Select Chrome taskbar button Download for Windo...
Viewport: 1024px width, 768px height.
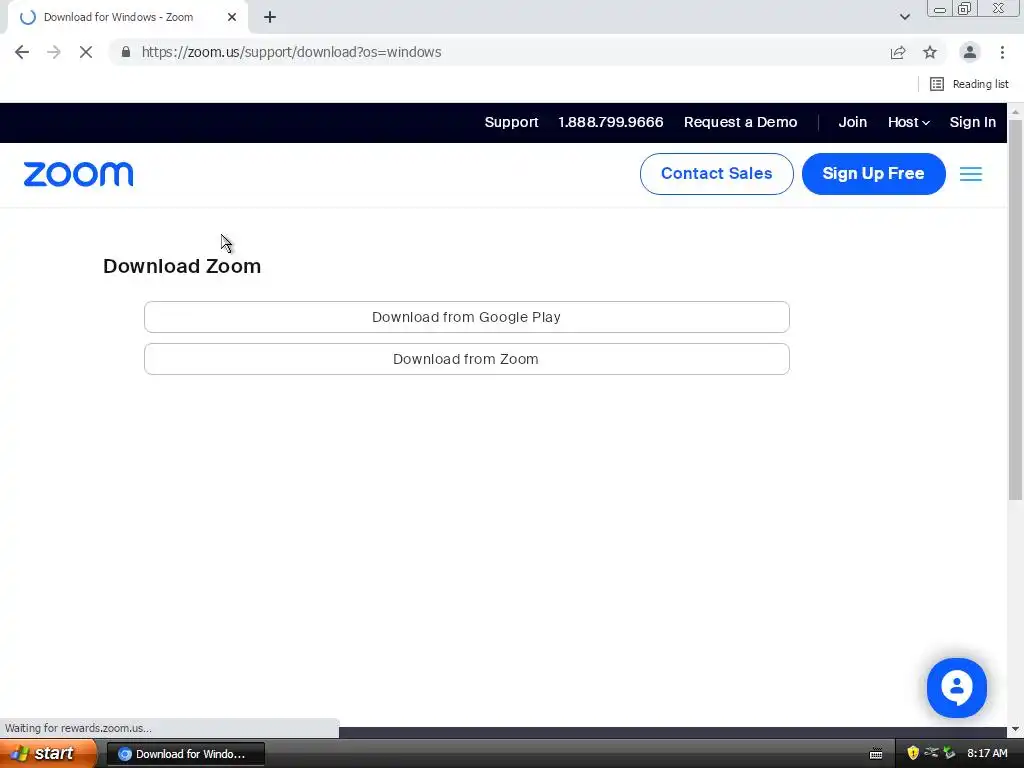coord(185,754)
